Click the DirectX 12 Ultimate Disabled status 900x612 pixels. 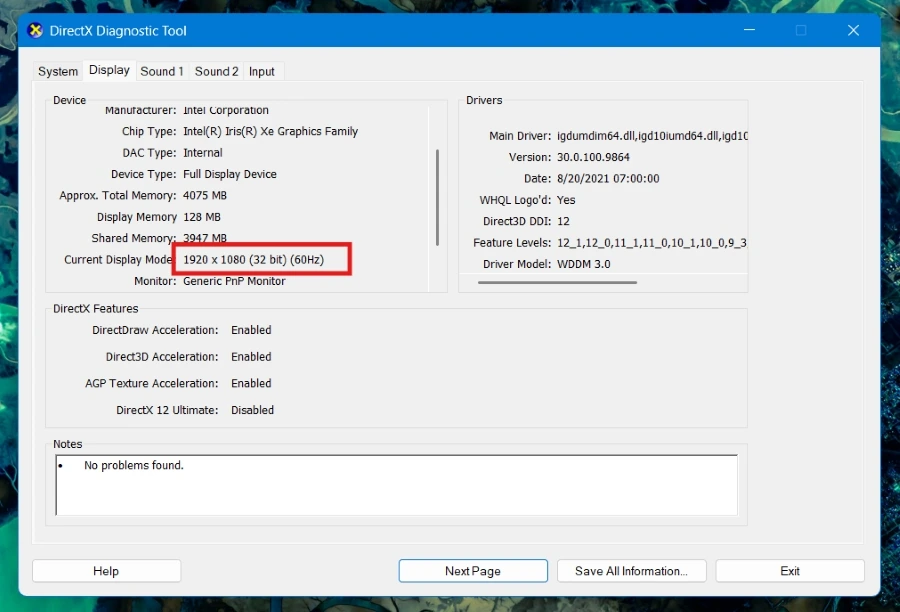pos(253,410)
